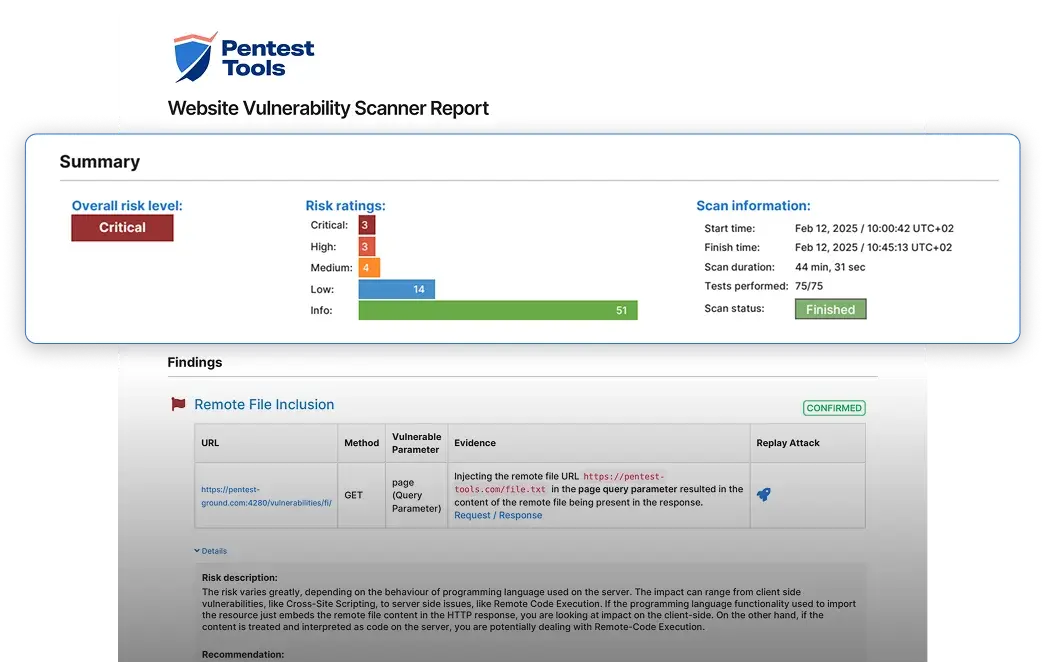This screenshot has width=1045, height=663.
Task: Click the CONFIRMED badge
Action: click(x=834, y=408)
